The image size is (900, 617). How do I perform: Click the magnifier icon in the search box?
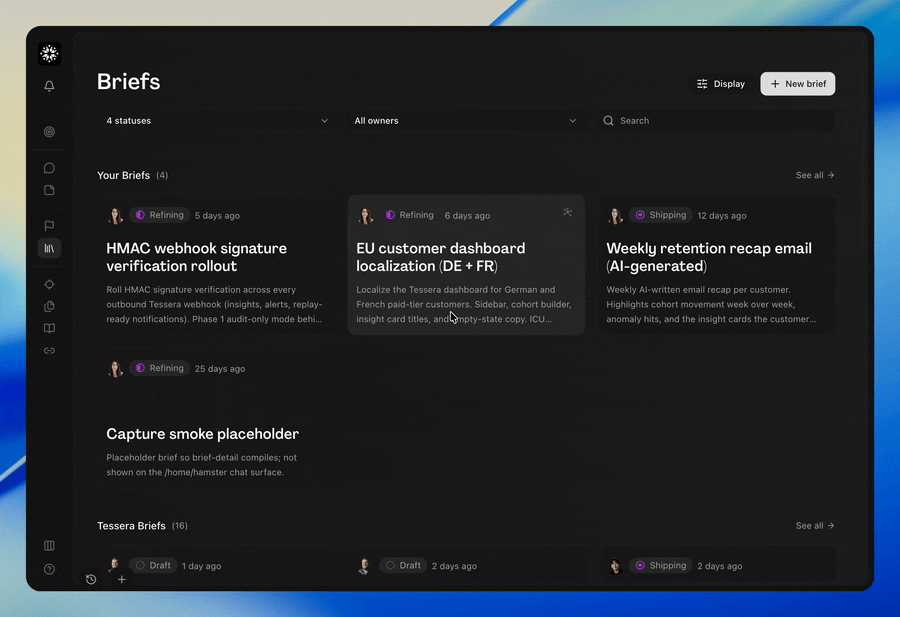coord(608,121)
